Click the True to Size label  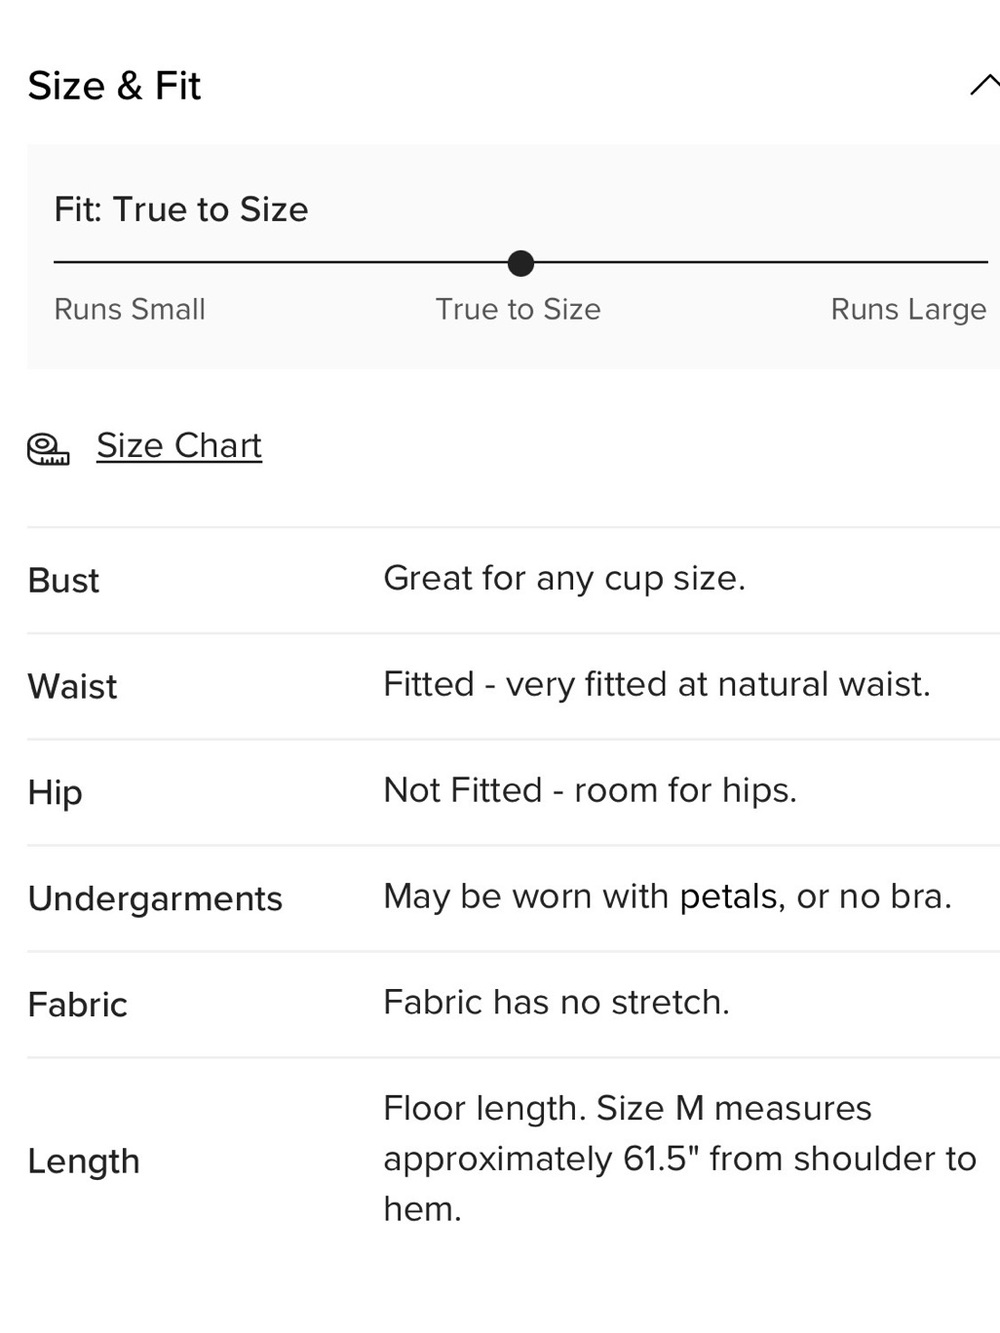[x=518, y=309]
